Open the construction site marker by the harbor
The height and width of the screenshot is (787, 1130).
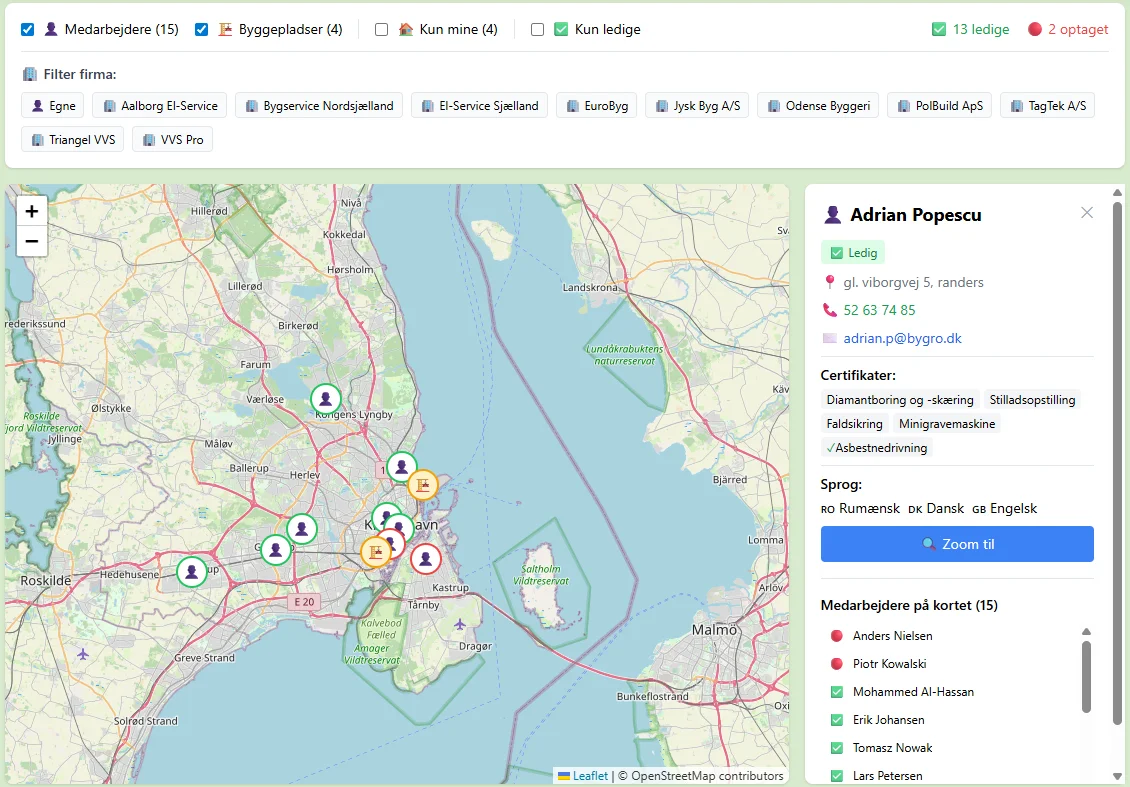[423, 485]
